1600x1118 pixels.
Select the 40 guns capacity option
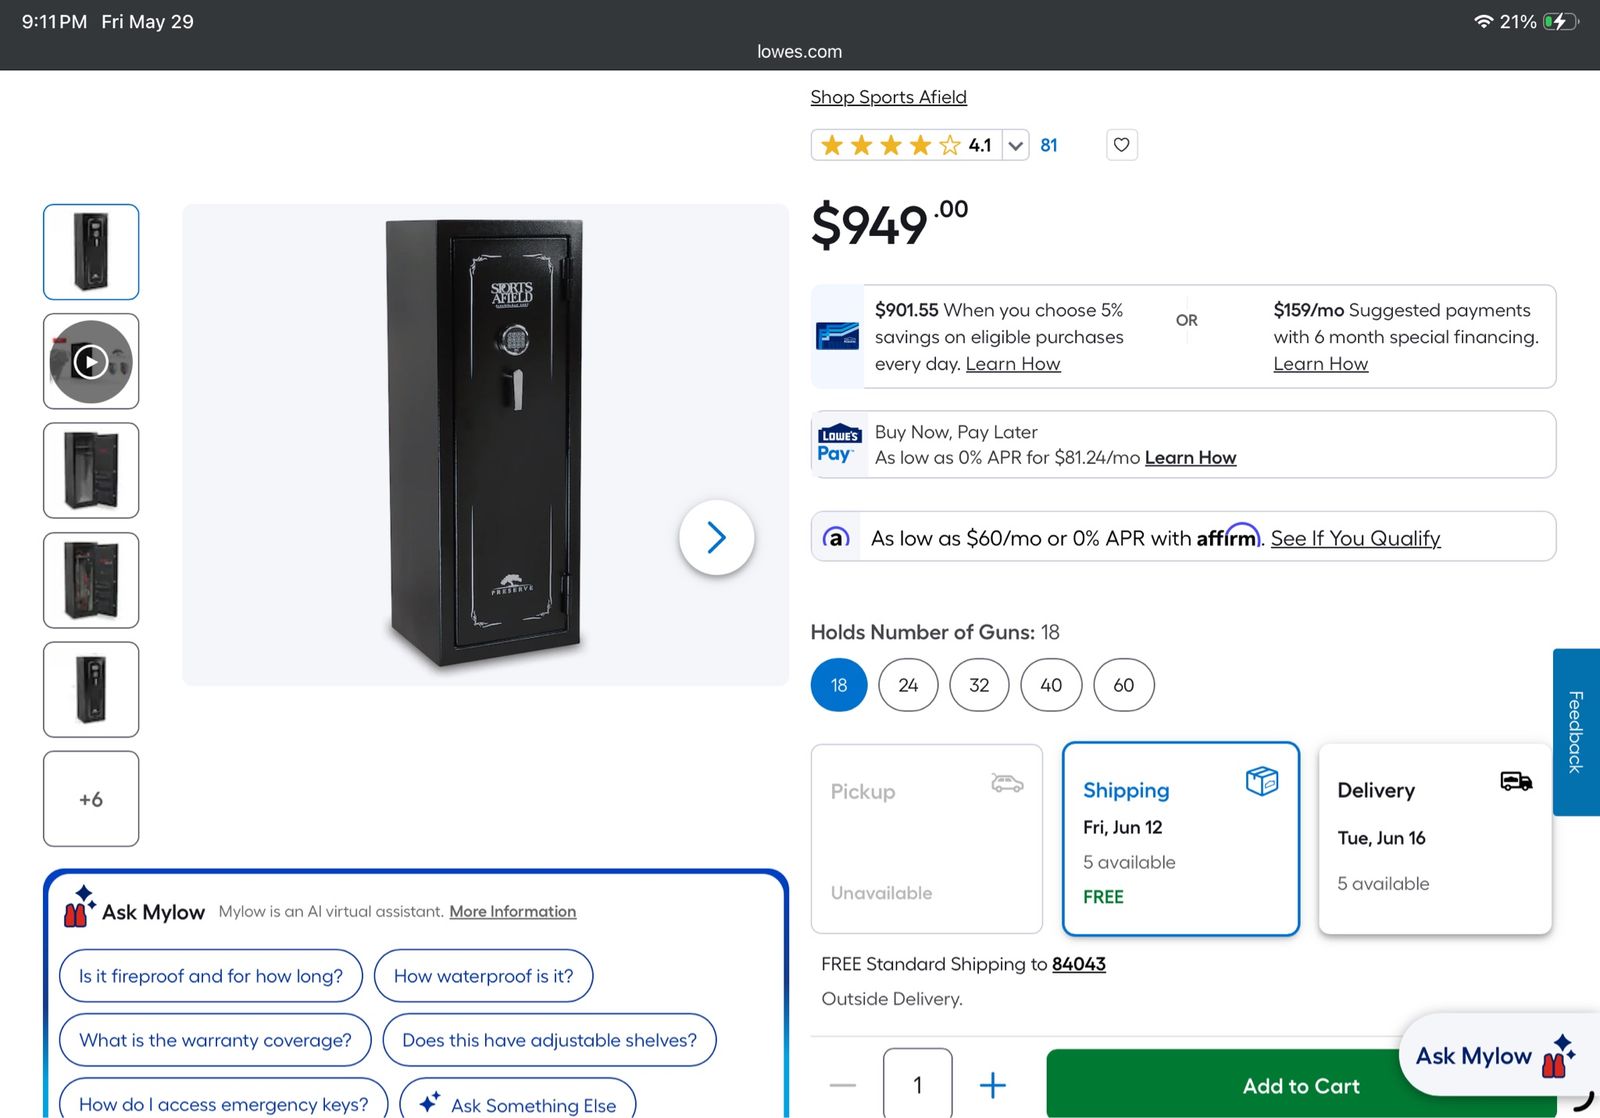pyautogui.click(x=1051, y=685)
